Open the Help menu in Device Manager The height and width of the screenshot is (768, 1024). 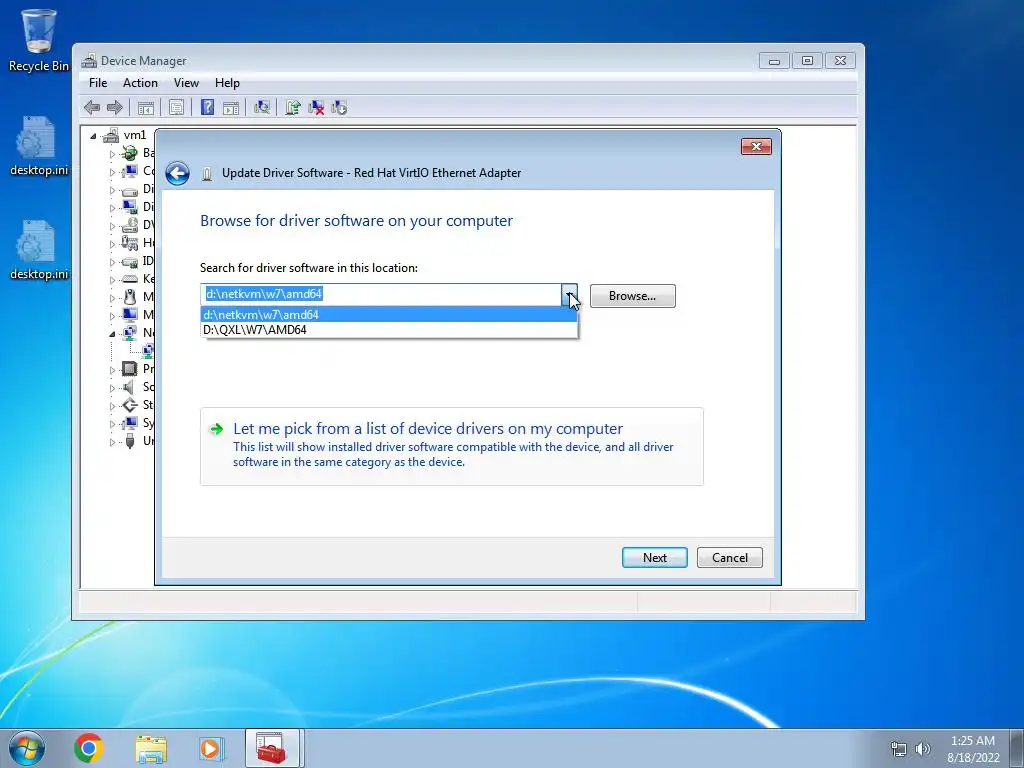click(x=227, y=83)
